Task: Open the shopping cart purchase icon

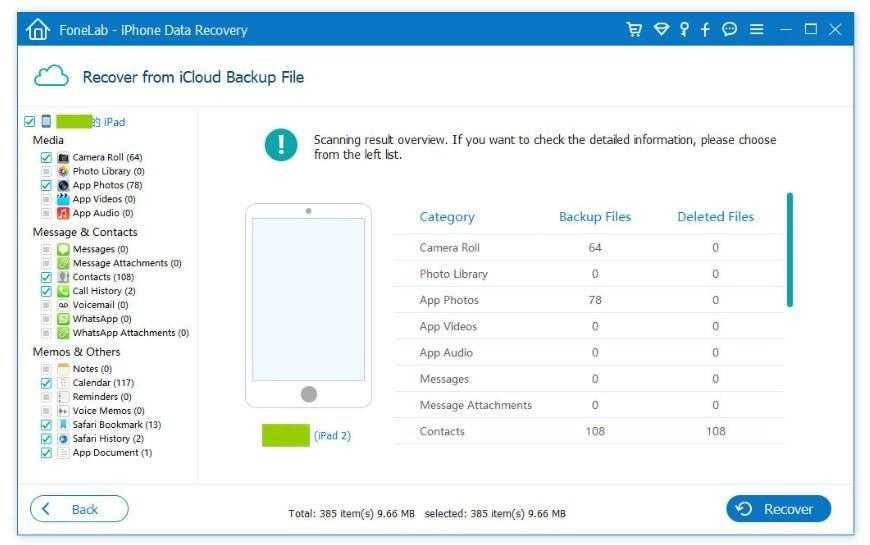Action: click(634, 29)
